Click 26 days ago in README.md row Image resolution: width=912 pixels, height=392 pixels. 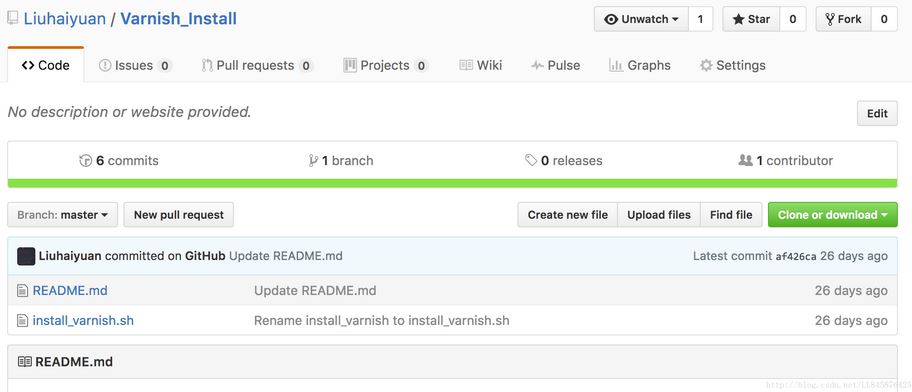tap(851, 290)
